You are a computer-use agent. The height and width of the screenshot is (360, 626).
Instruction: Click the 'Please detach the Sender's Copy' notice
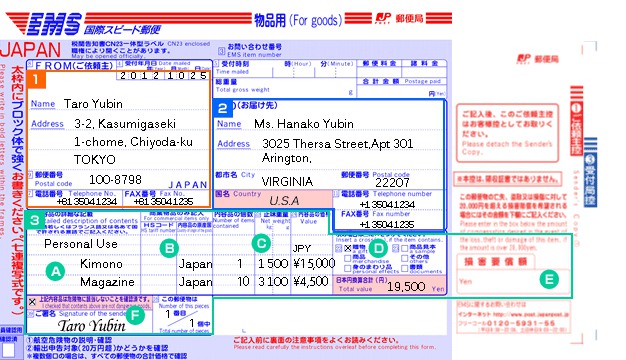(507, 148)
